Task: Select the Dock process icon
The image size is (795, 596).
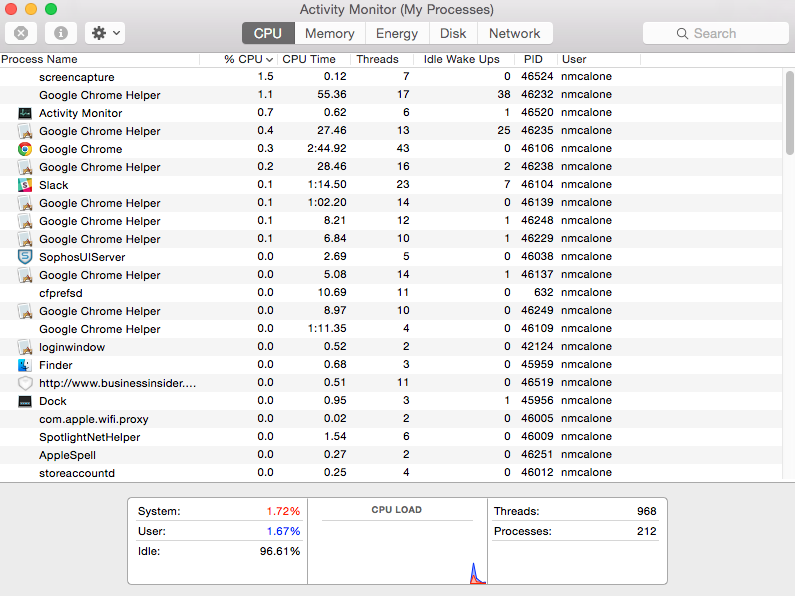Action: (25, 401)
